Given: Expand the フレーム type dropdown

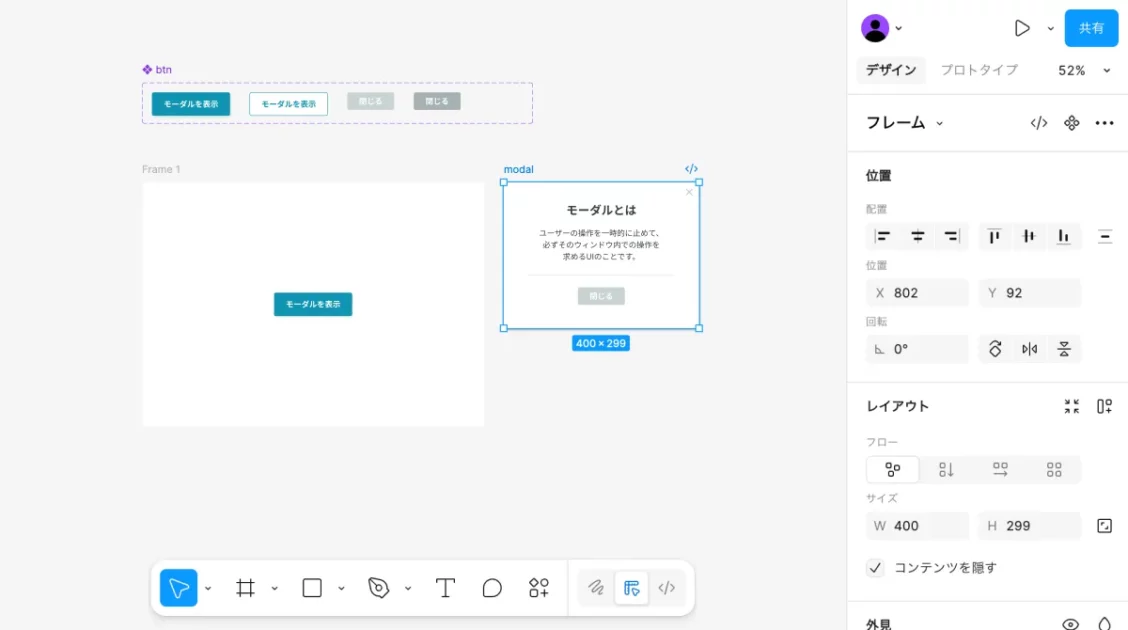Looking at the screenshot, I should (939, 123).
